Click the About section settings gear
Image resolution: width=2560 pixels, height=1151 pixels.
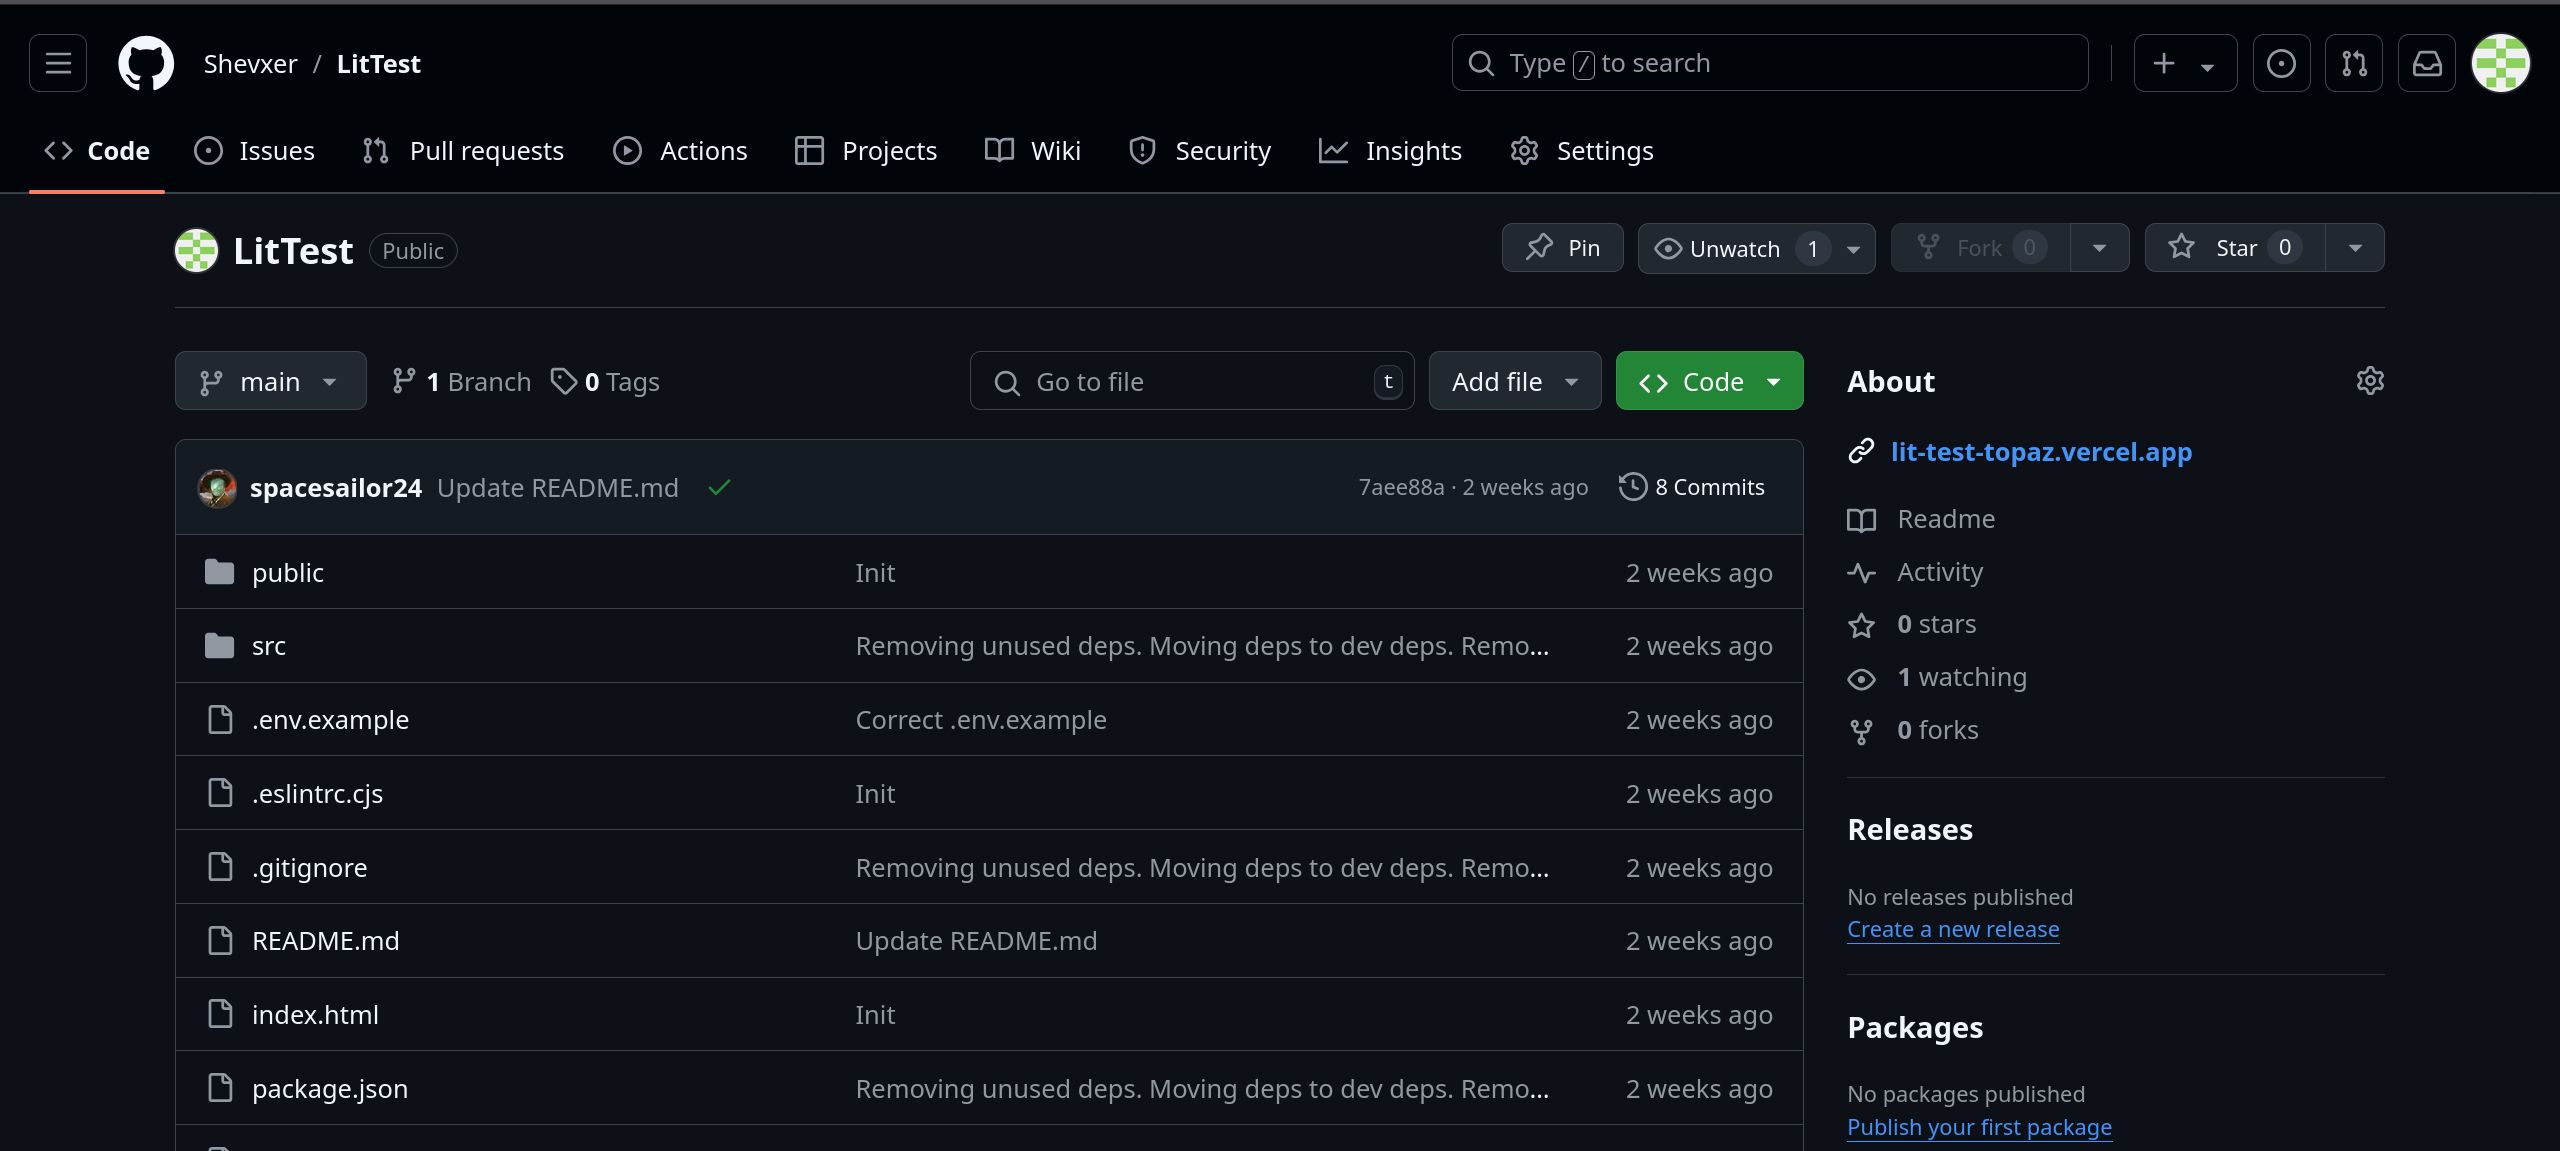coord(2370,381)
